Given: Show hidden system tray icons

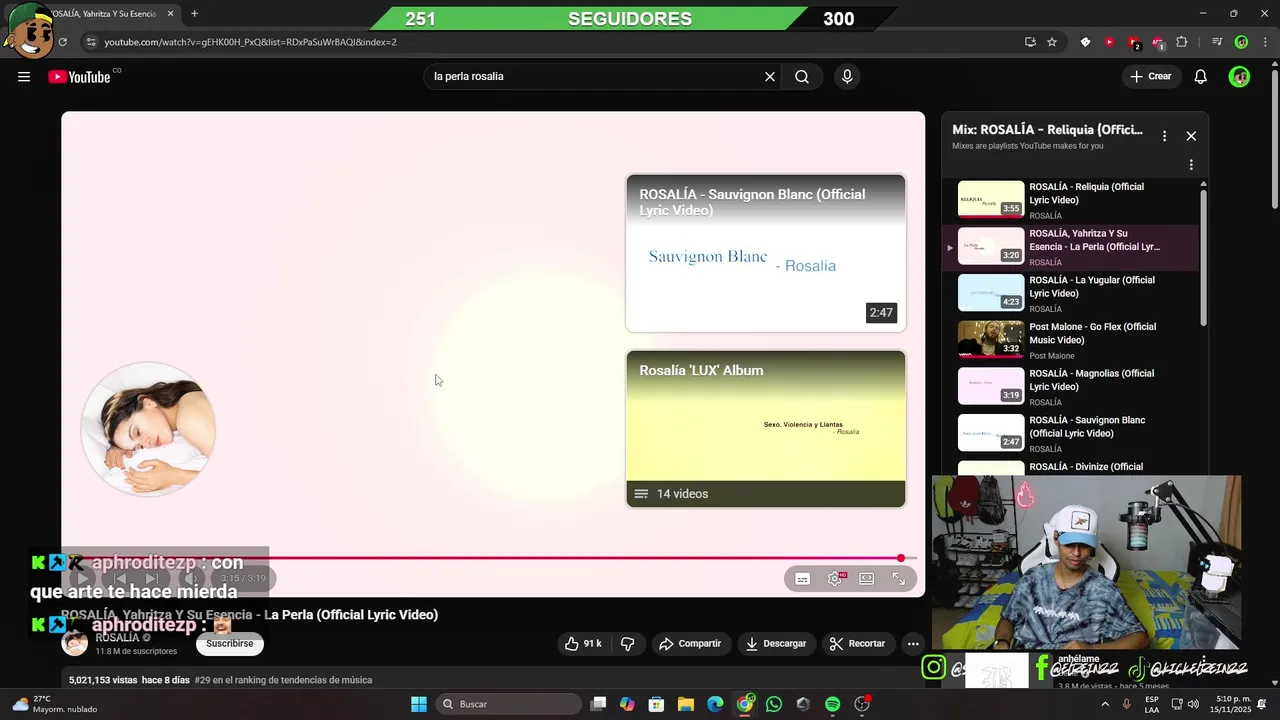Looking at the screenshot, I should point(1105,704).
